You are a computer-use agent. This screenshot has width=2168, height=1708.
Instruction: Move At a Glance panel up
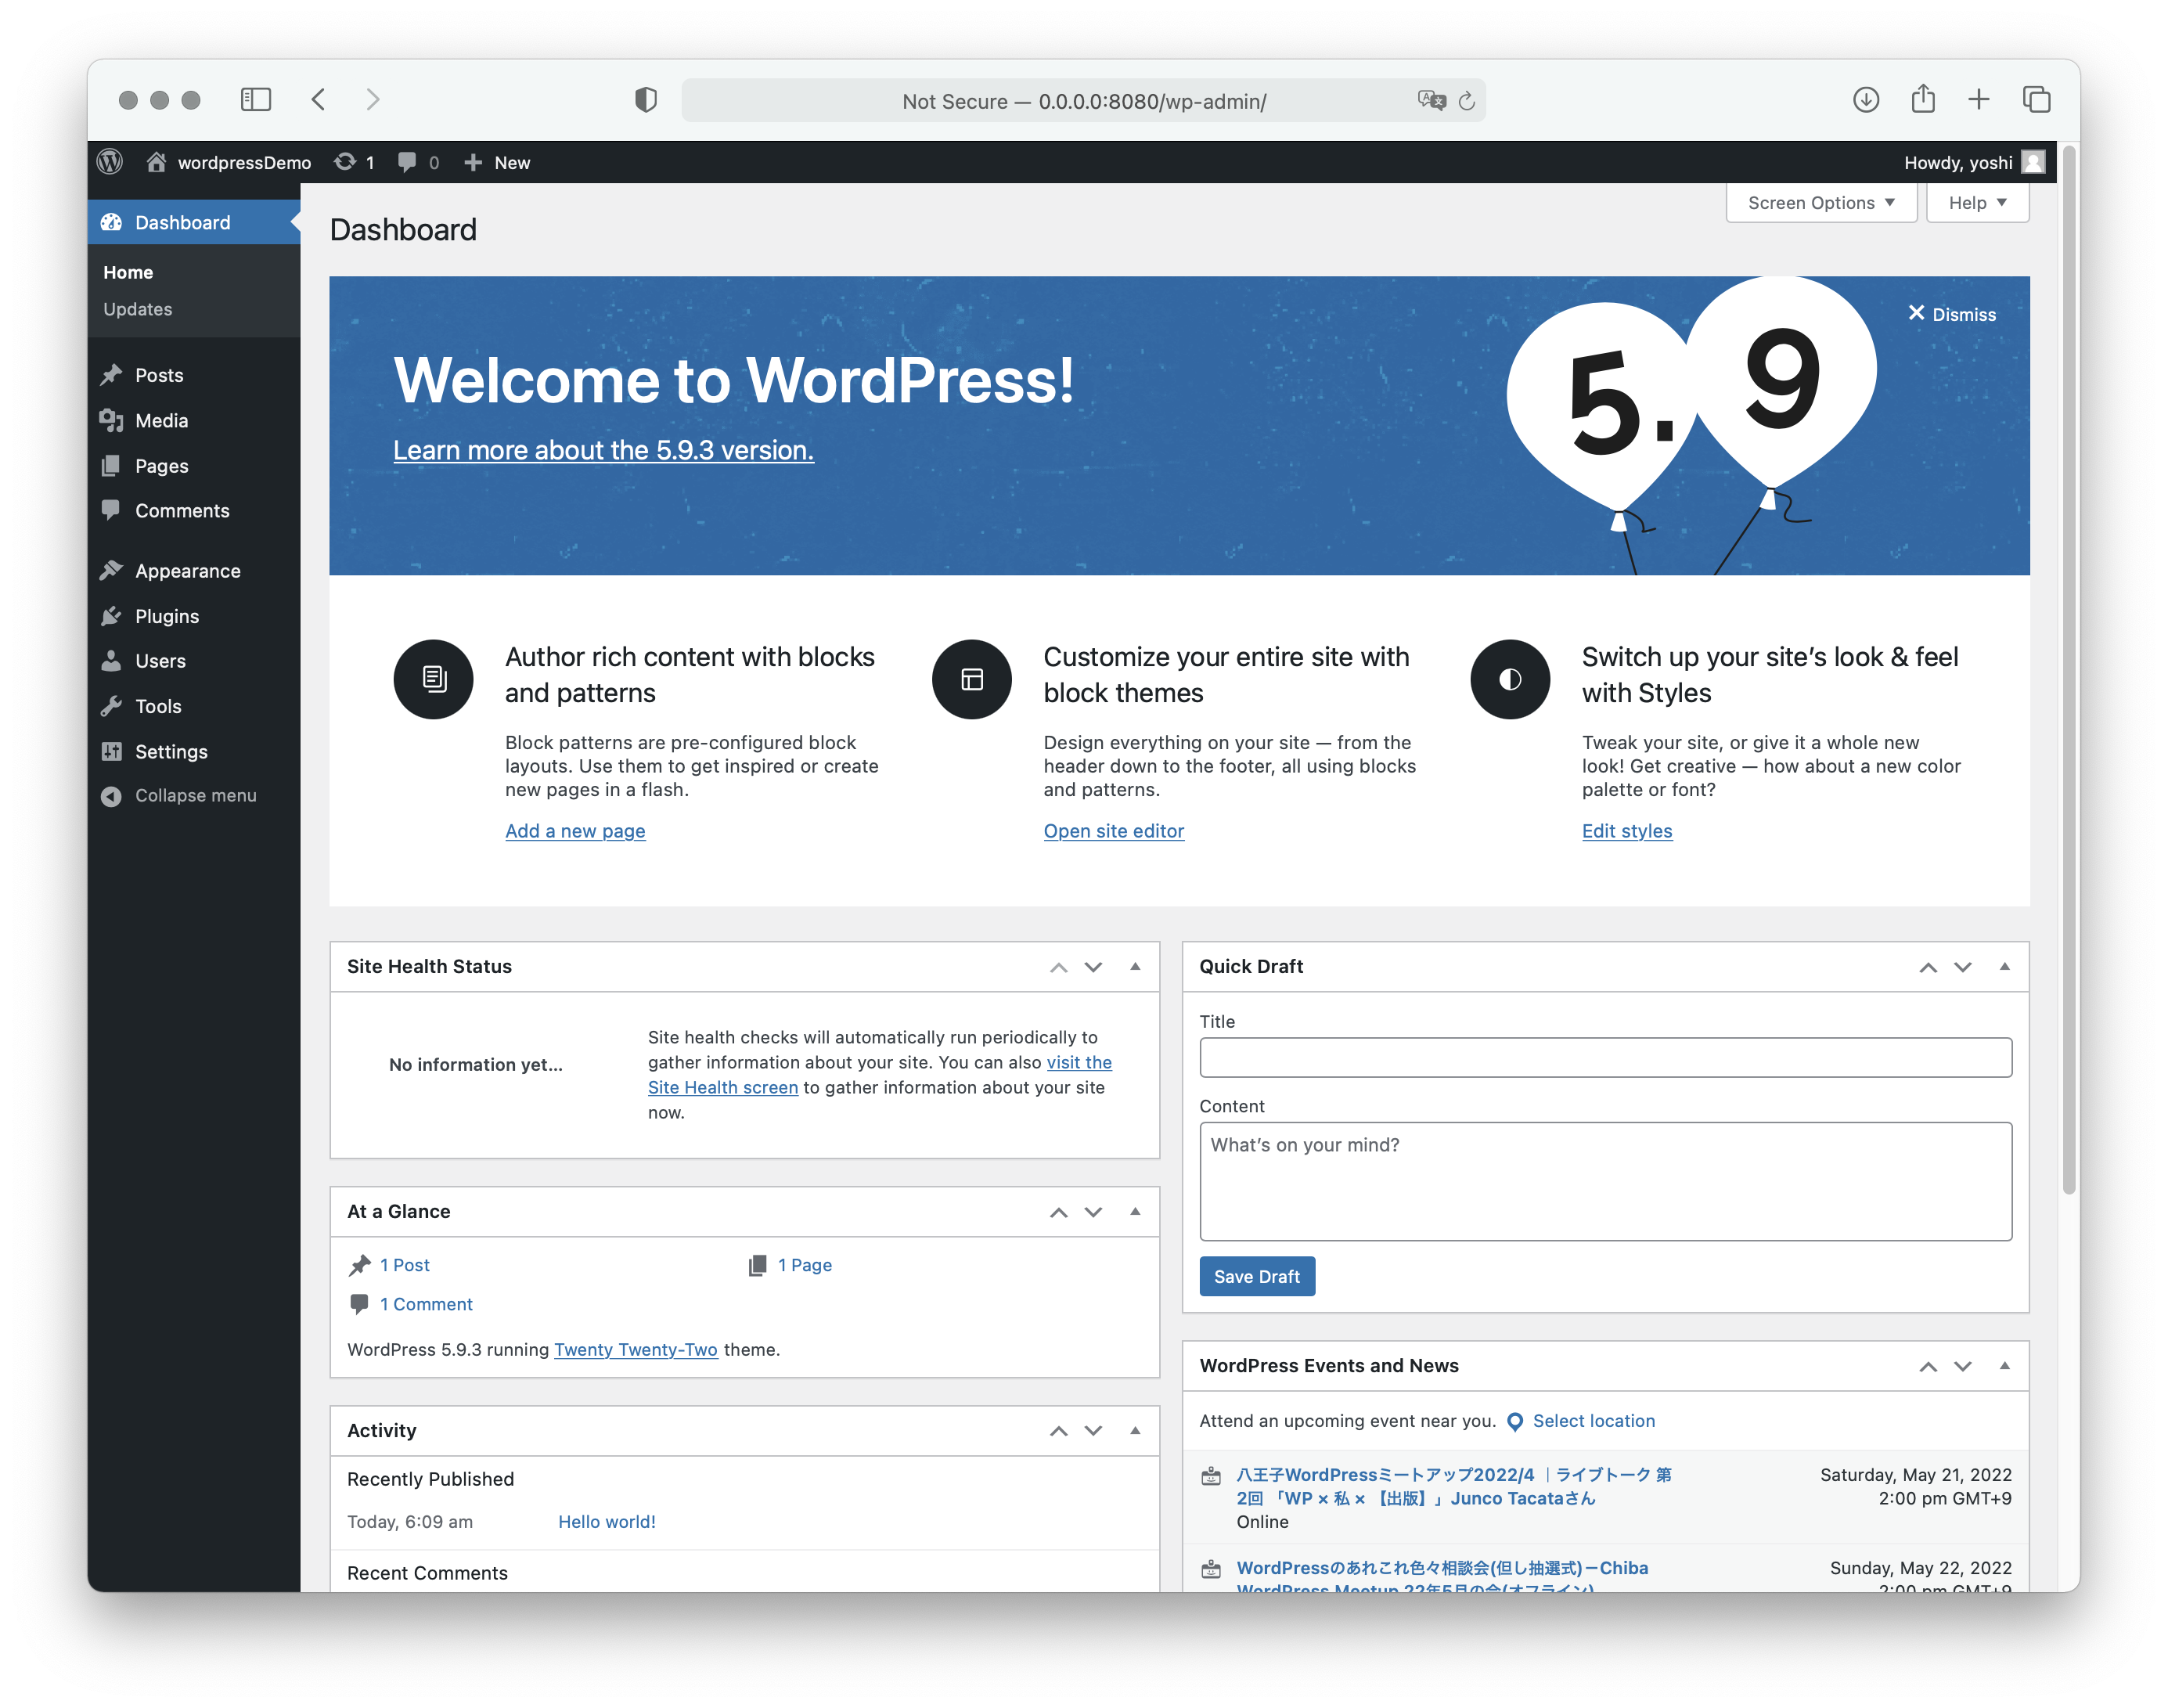(1058, 1212)
